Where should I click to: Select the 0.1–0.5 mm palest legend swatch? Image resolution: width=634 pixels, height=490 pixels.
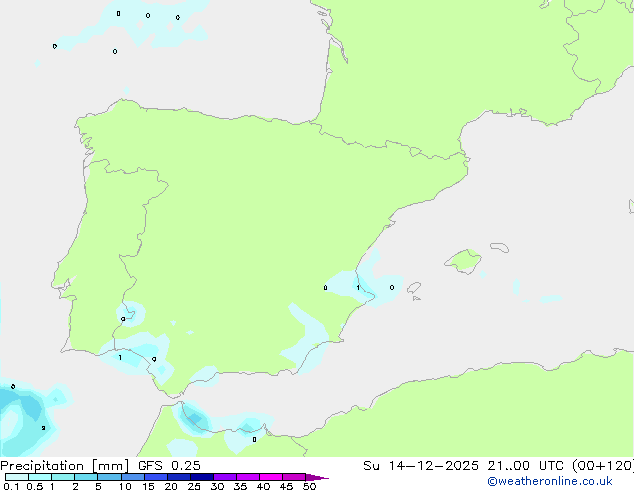click(x=17, y=477)
